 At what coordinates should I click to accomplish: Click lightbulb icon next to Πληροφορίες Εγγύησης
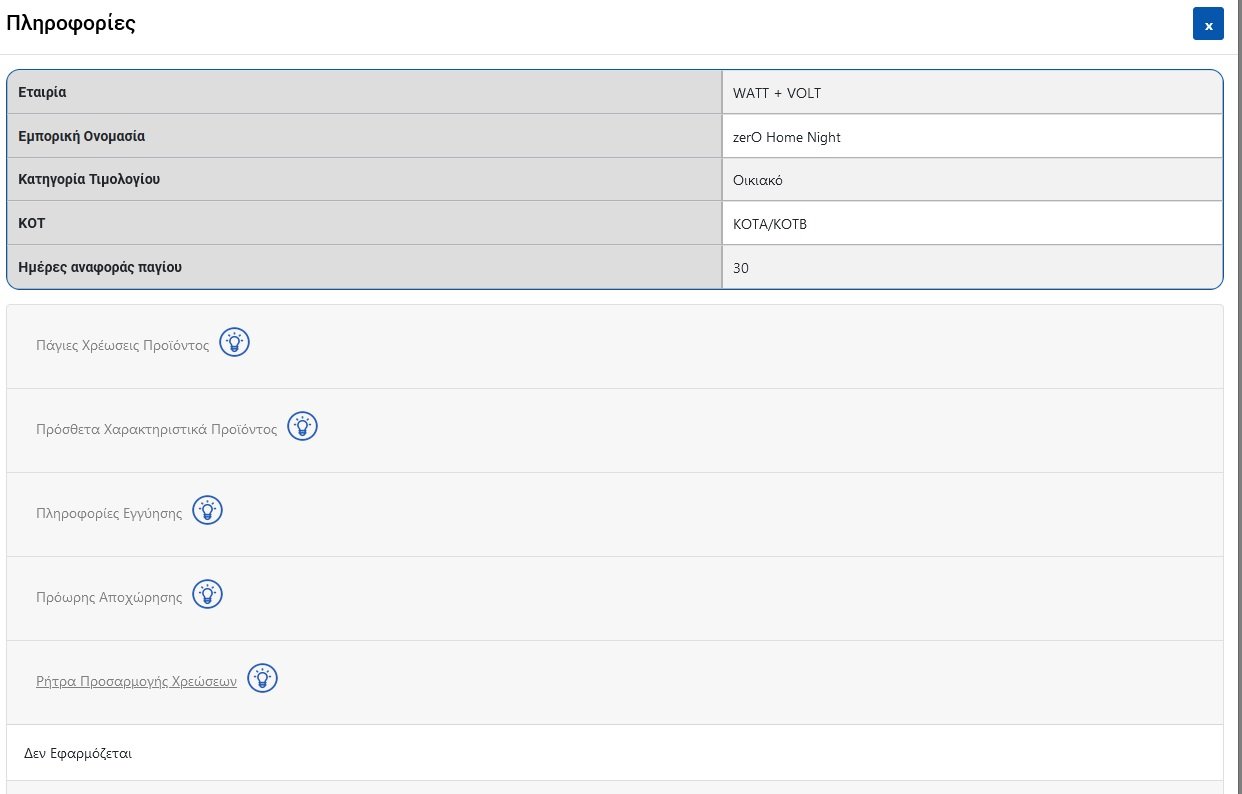pyautogui.click(x=207, y=510)
